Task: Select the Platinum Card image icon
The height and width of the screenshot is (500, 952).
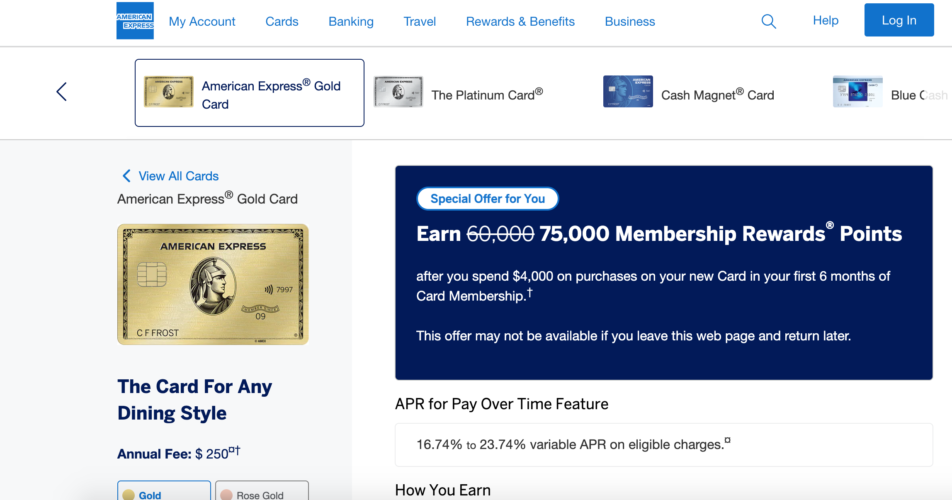Action: 398,92
